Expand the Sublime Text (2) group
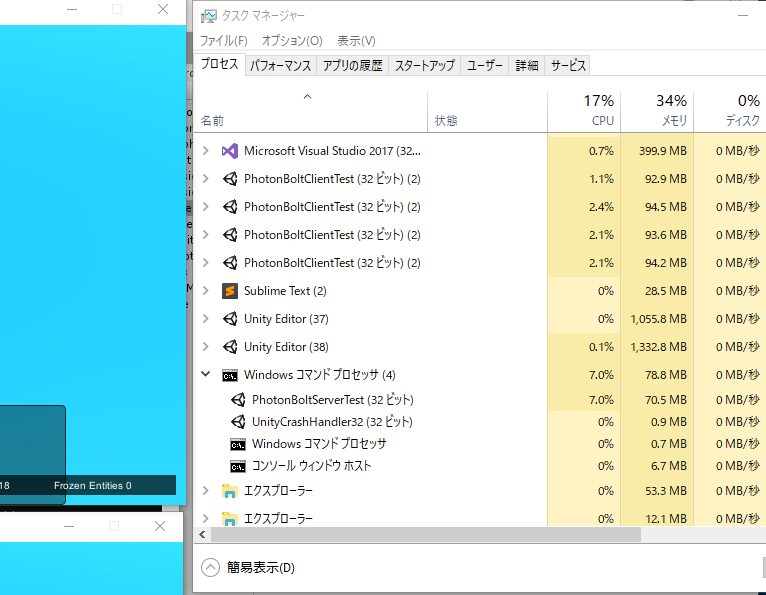 tap(206, 291)
